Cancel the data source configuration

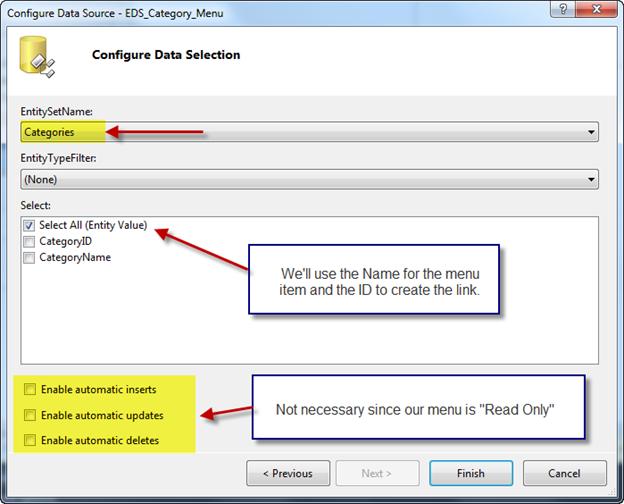pos(563,473)
